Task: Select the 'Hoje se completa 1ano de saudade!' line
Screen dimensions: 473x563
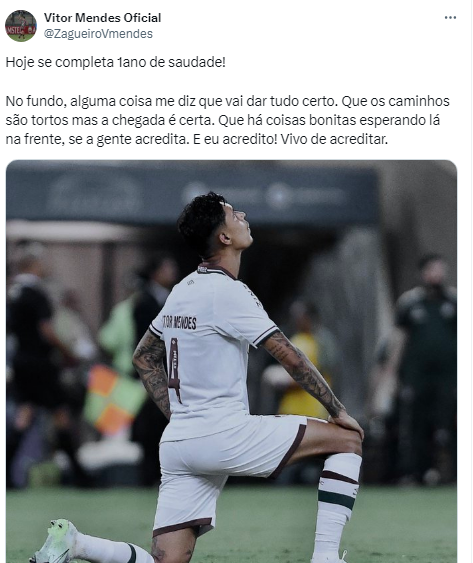Action: [116, 62]
